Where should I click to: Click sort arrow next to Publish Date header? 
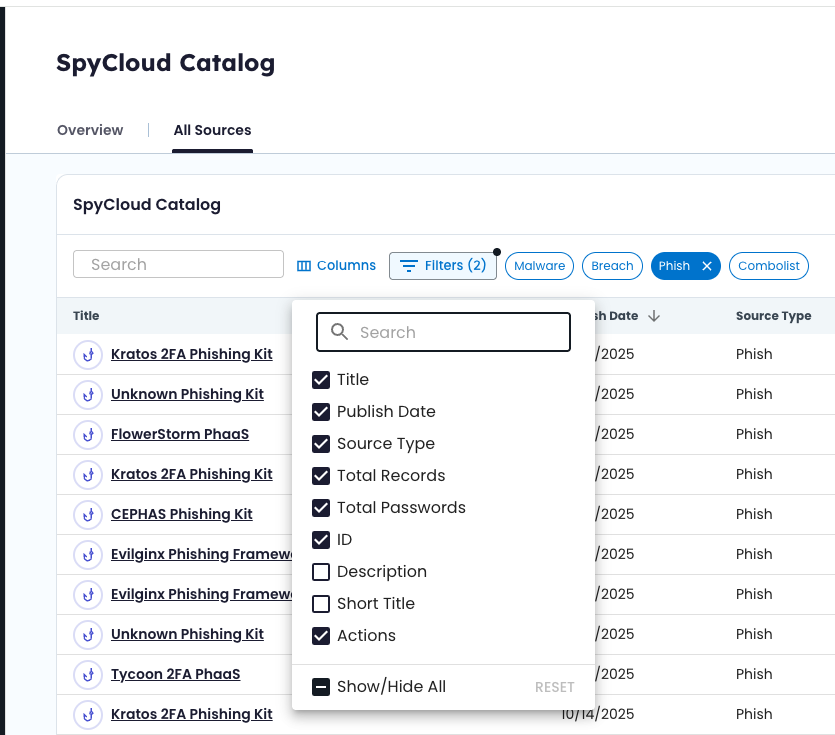click(x=654, y=316)
